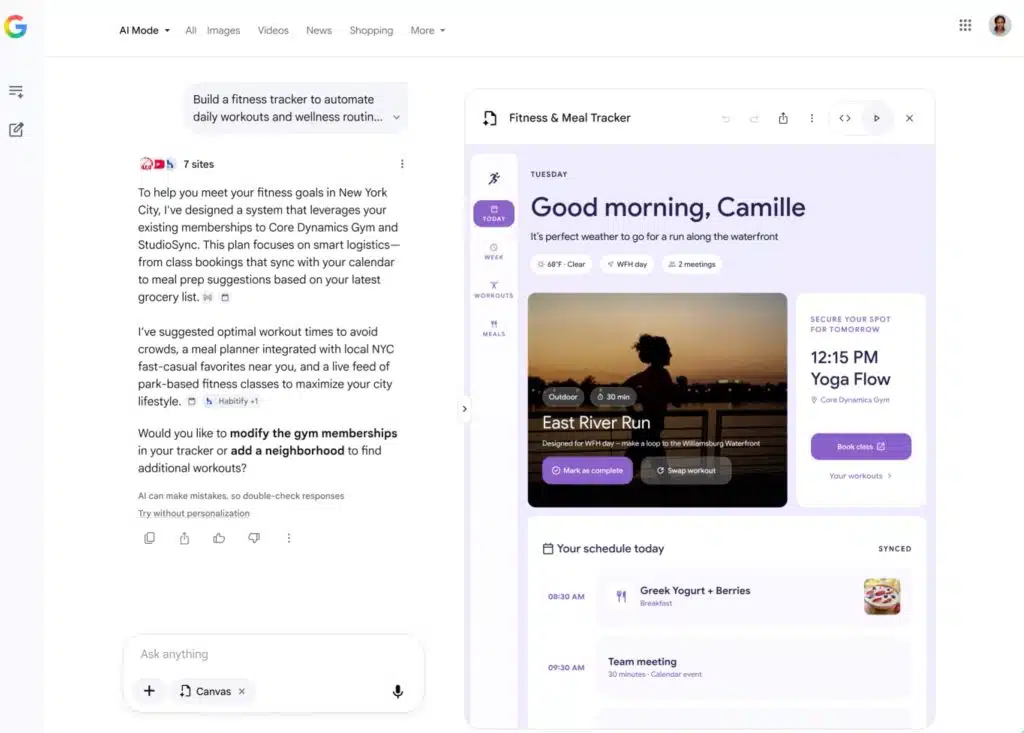
Task: Copy the response using the copy icon
Action: coord(150,538)
